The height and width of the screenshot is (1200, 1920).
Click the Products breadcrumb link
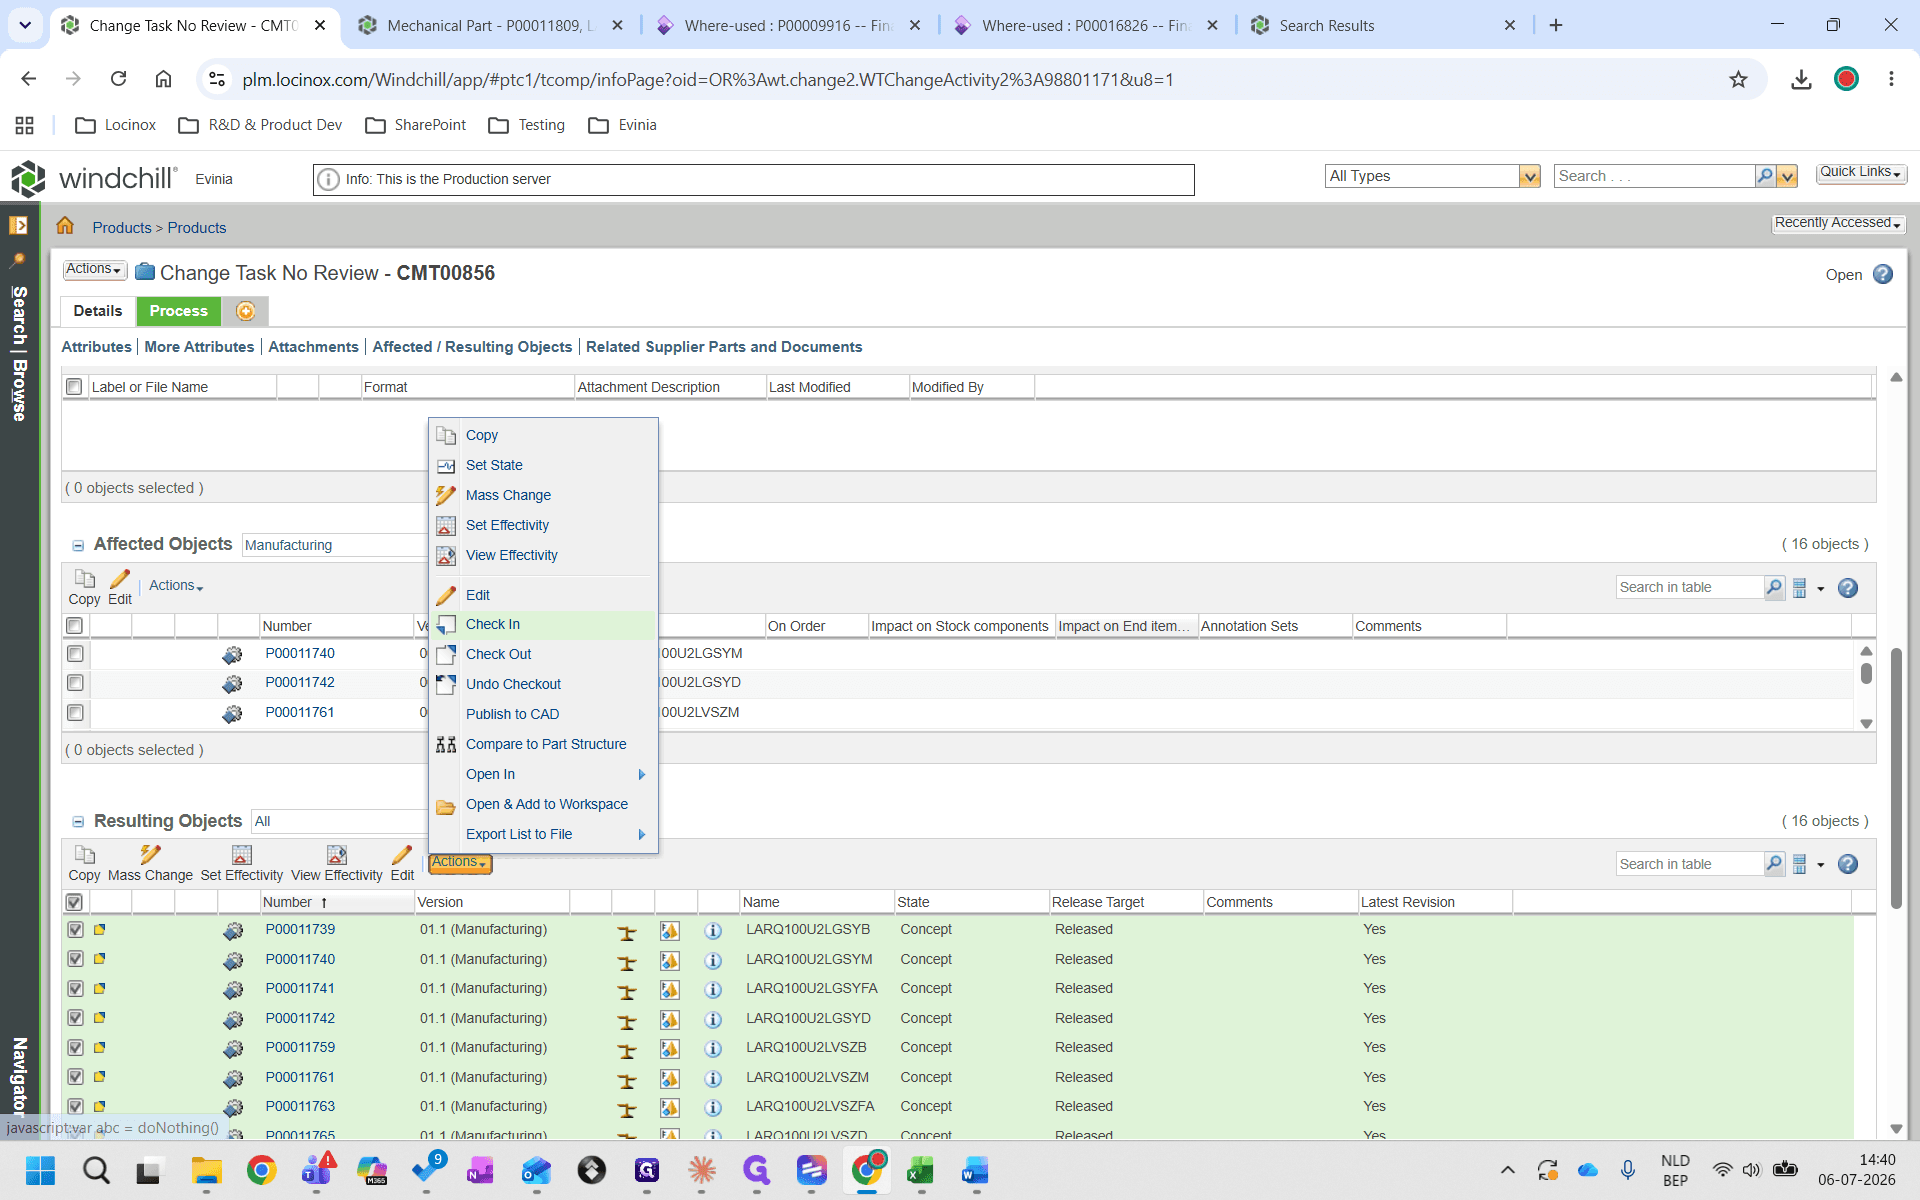click(x=122, y=228)
